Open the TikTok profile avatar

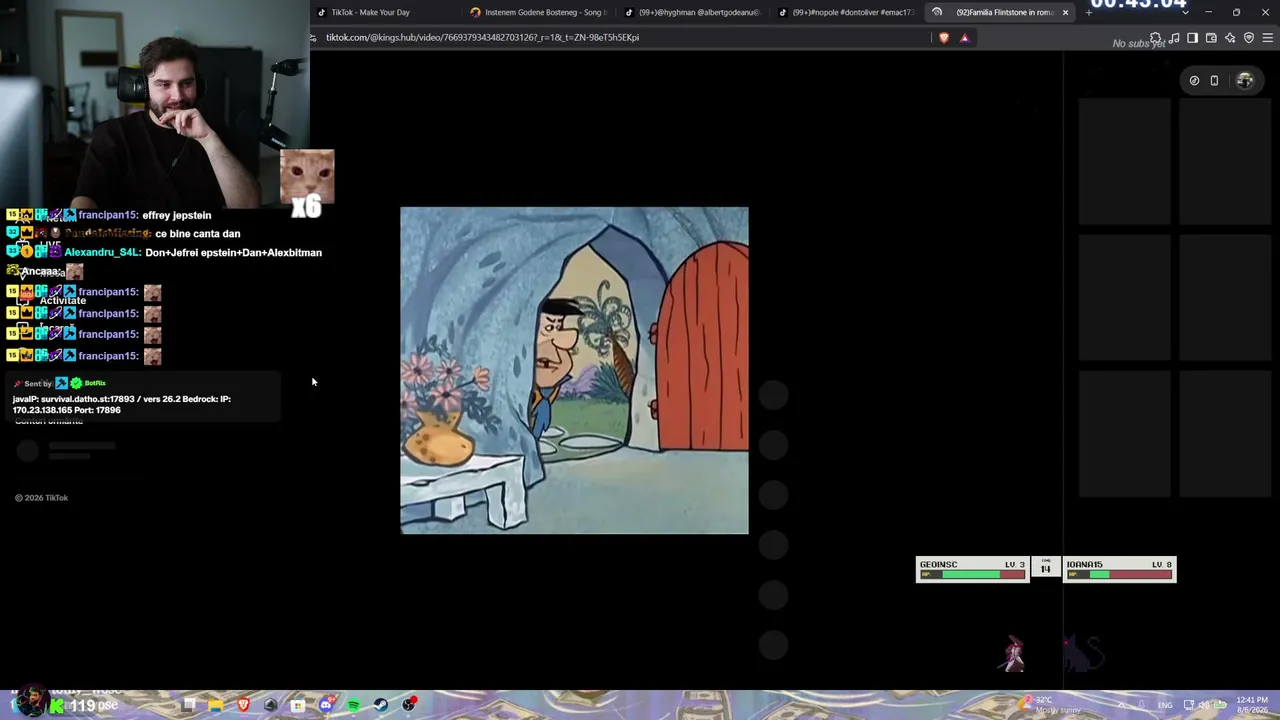(1245, 81)
